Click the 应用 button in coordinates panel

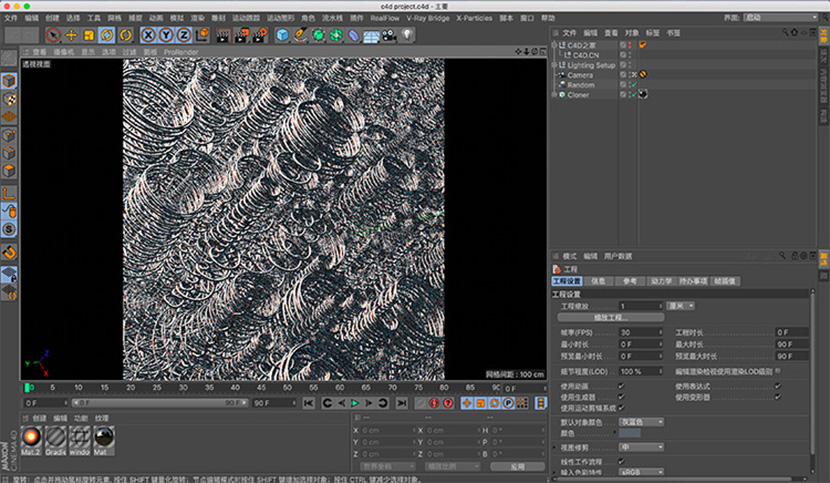tap(516, 466)
